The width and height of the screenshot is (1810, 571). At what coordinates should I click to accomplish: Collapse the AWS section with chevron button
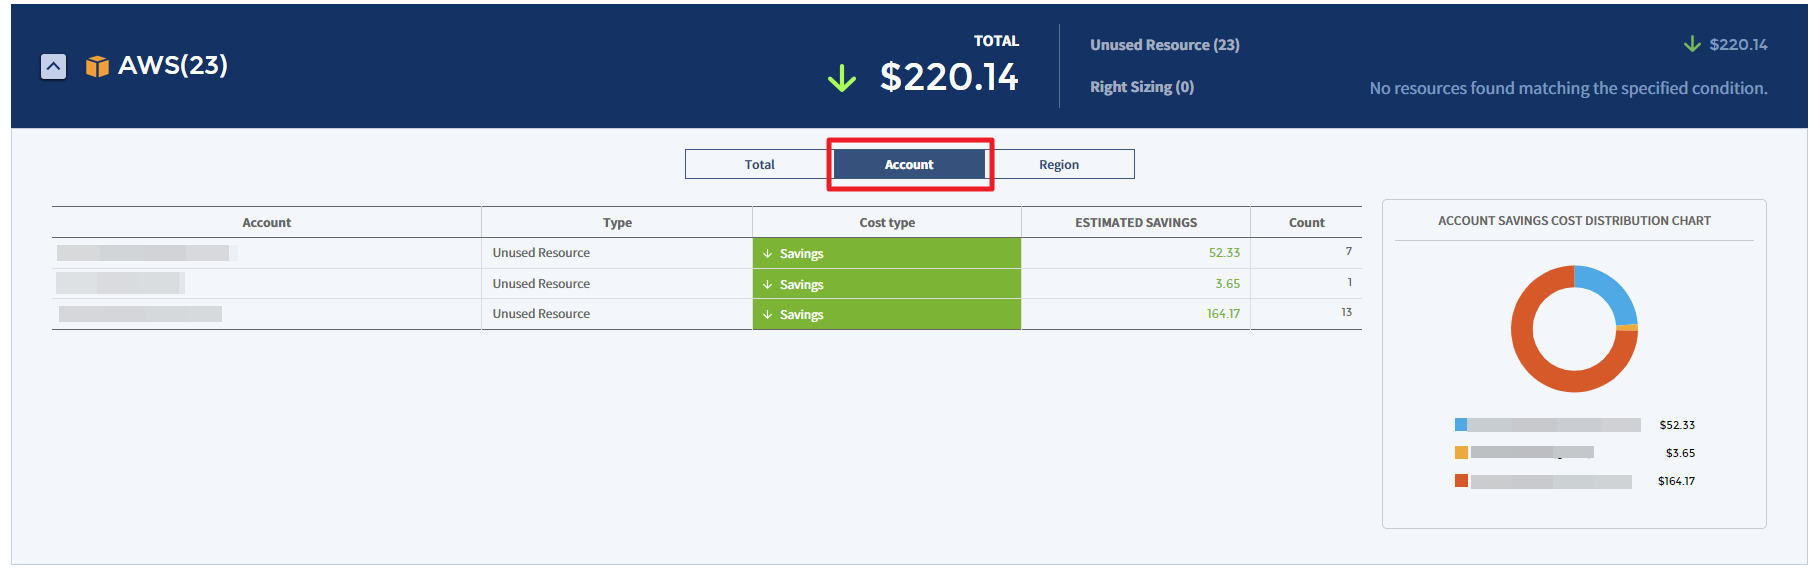[53, 66]
